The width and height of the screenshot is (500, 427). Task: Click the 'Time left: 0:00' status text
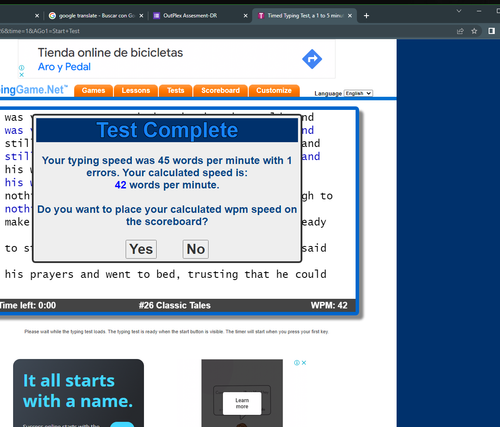click(28, 305)
